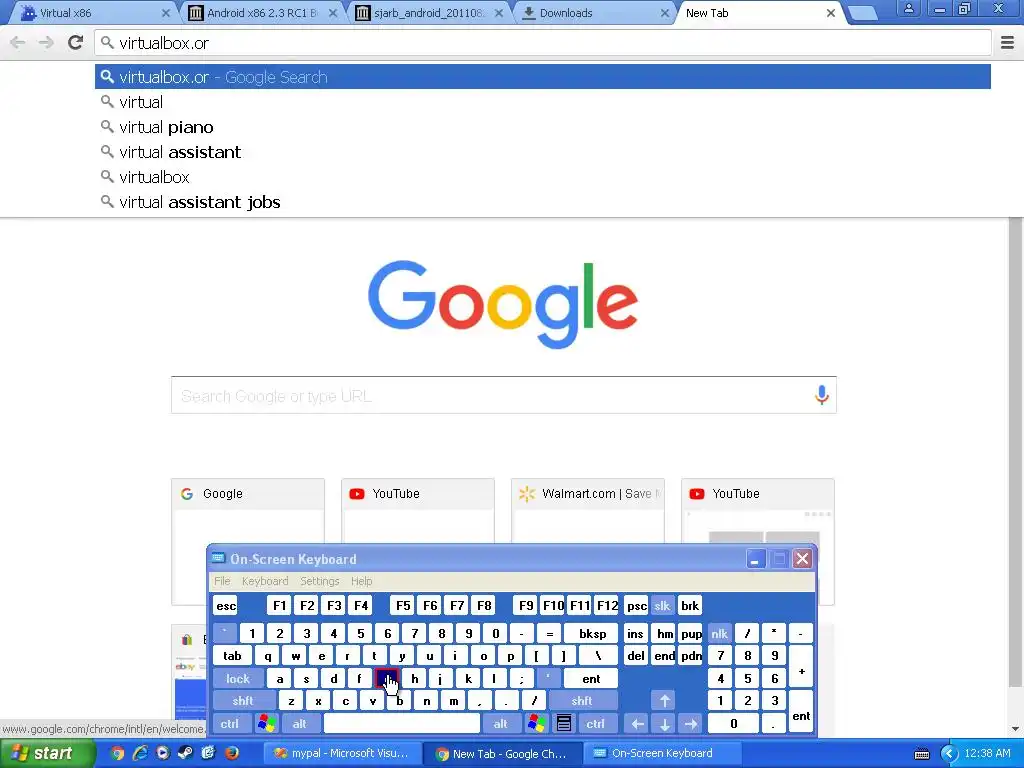The width and height of the screenshot is (1024, 768).
Task: Click the down arrow key
Action: pos(664,724)
